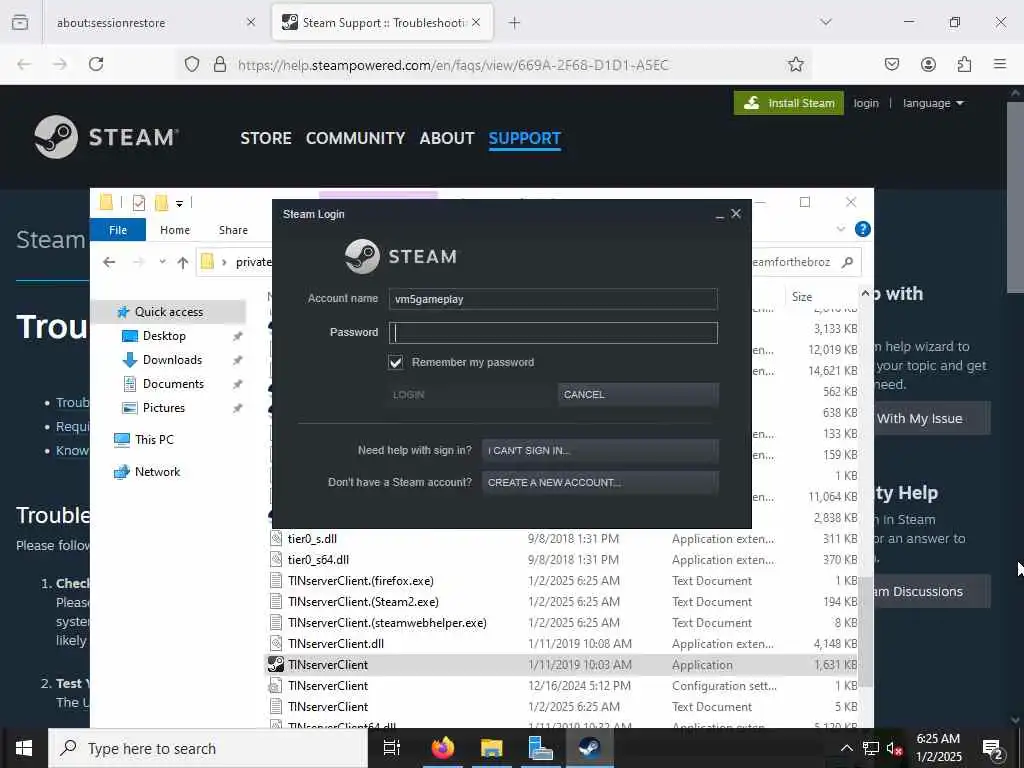Select TINserverClient.(steamwebhelper.exe) file
Screen dimensions: 1024x768
(387, 622)
